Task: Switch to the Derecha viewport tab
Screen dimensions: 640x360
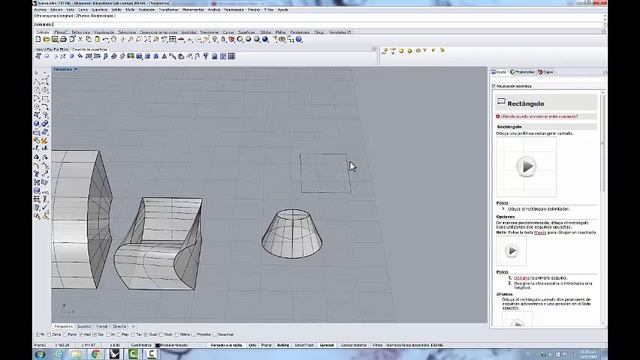Action: pos(120,327)
